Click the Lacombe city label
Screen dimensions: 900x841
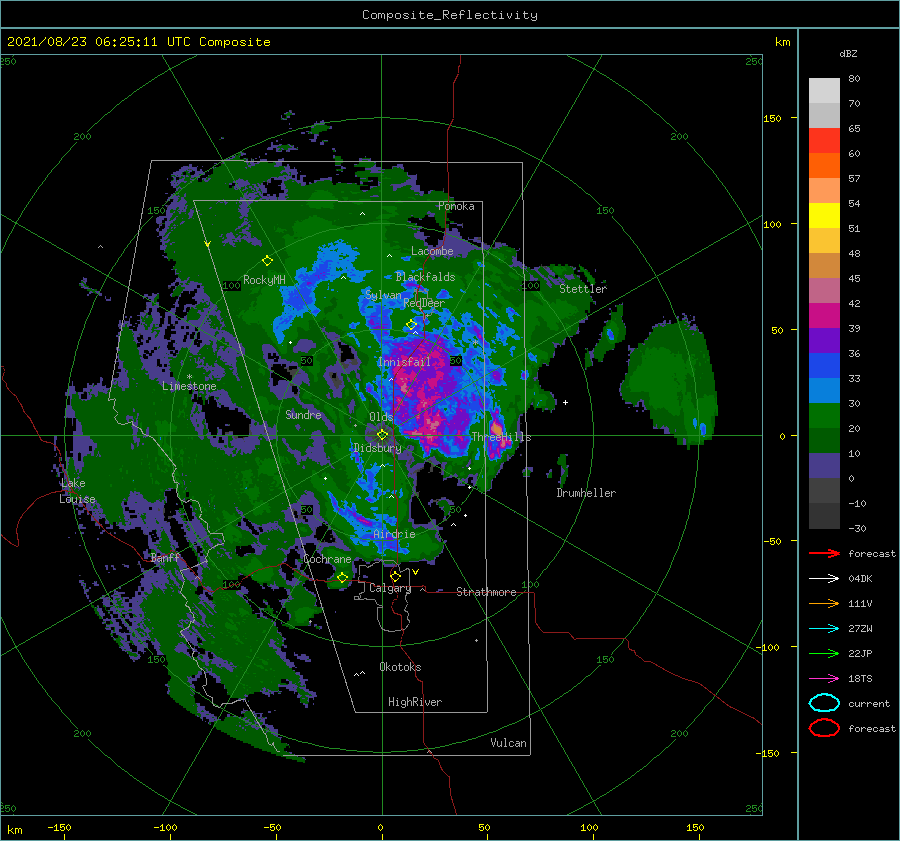pyautogui.click(x=432, y=251)
